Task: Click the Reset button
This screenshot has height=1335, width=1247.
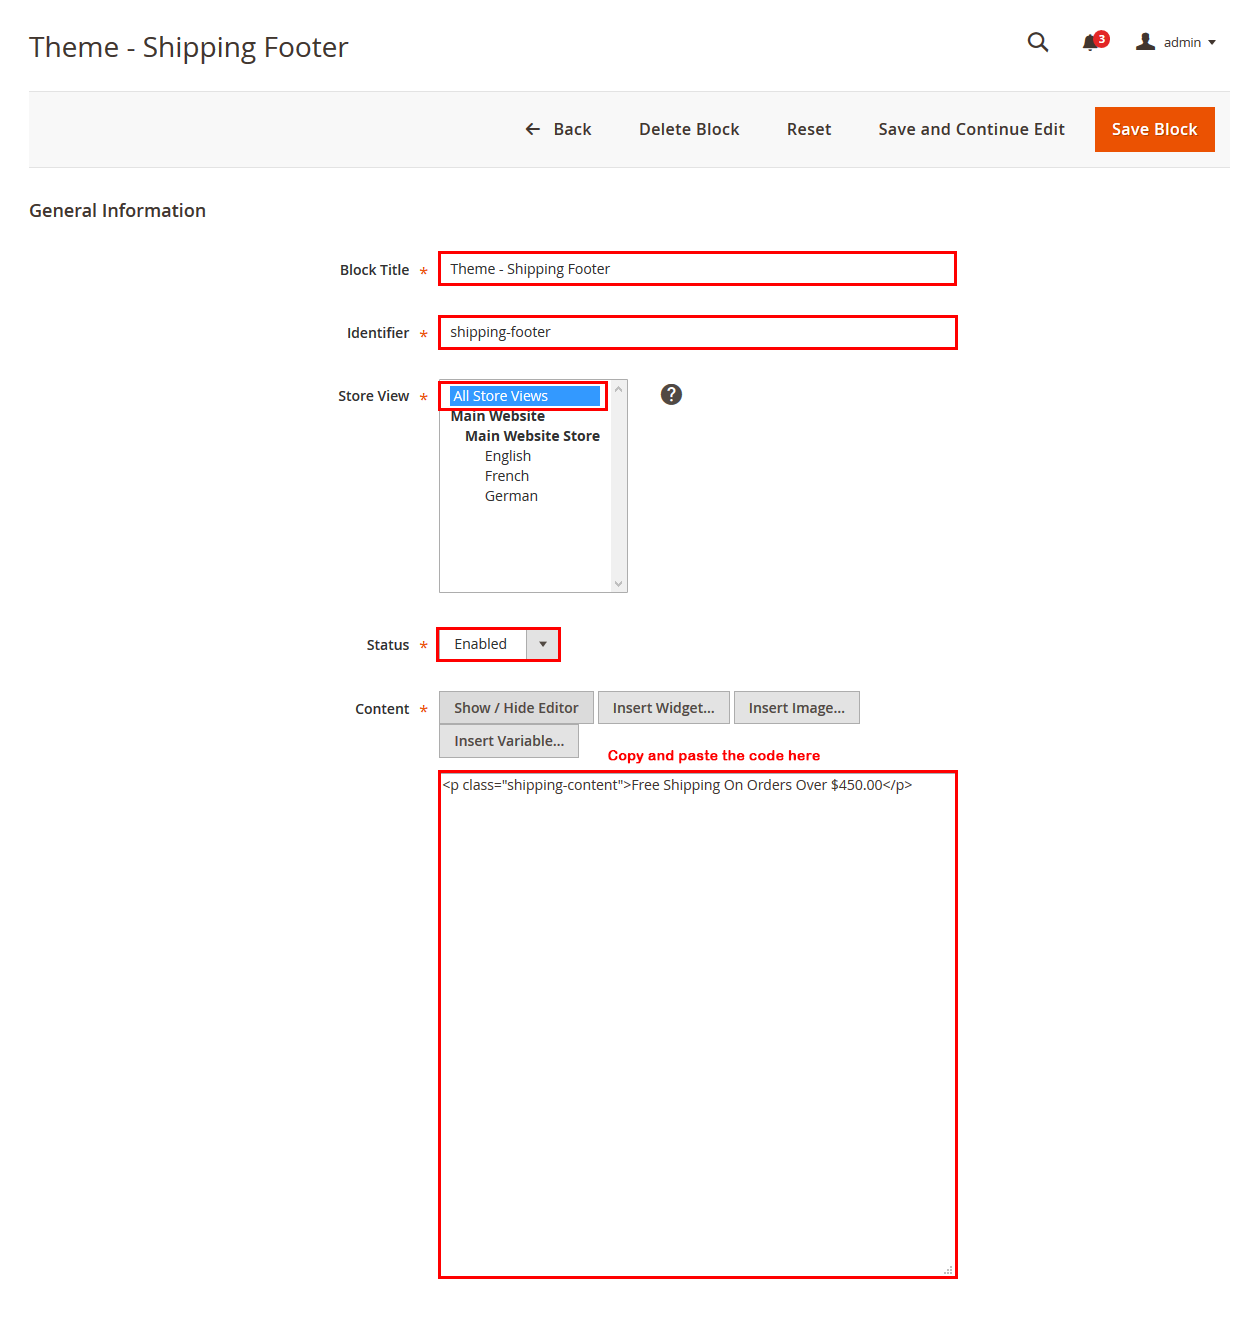Action: (x=809, y=129)
